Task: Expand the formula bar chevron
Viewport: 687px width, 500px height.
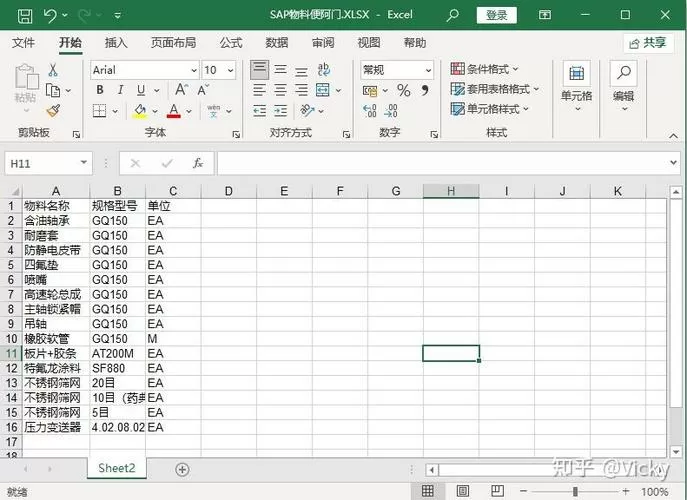Action: (x=673, y=163)
